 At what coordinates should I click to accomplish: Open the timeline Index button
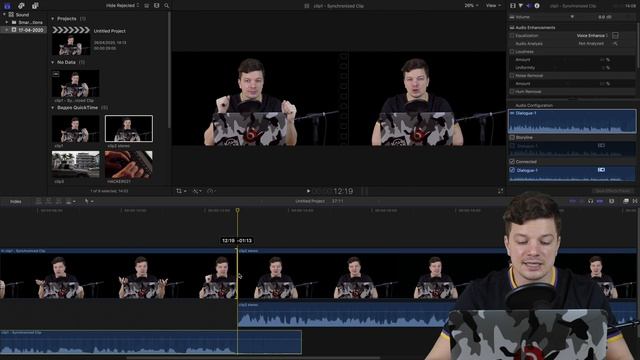point(16,202)
